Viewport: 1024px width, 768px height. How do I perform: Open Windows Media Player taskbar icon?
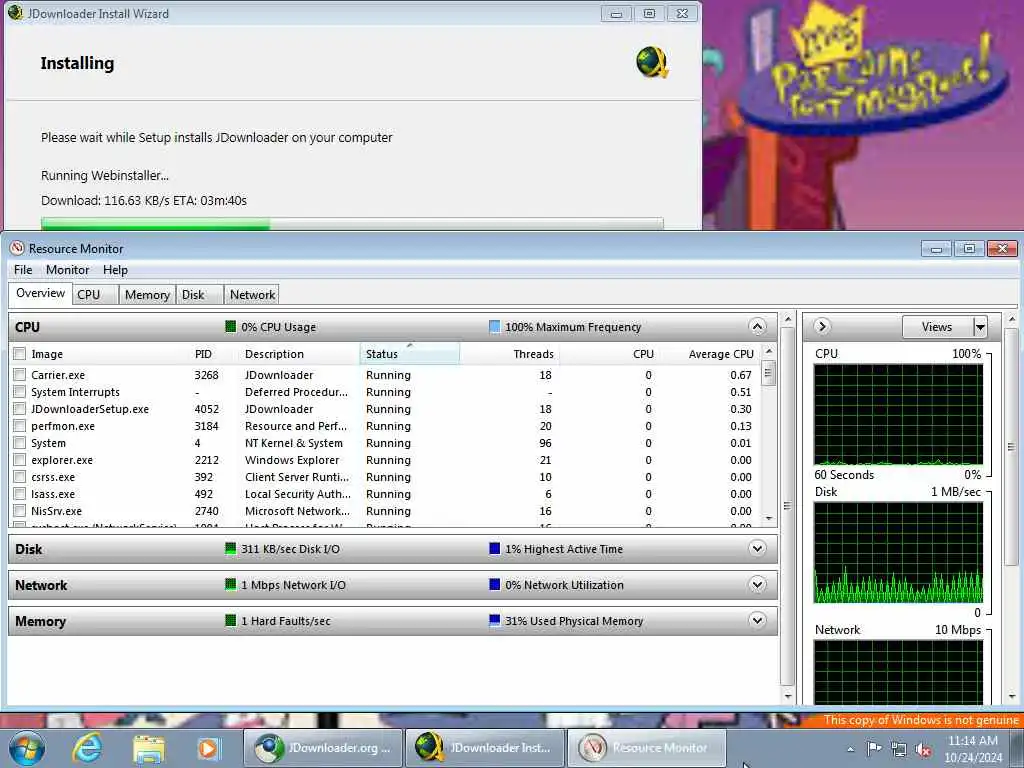pyautogui.click(x=210, y=748)
